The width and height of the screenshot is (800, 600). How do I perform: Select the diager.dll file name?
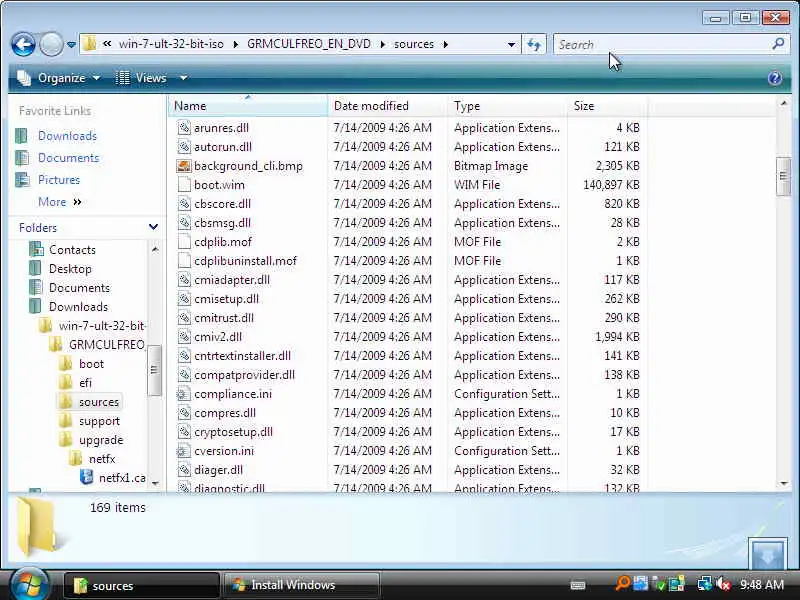click(x=218, y=470)
